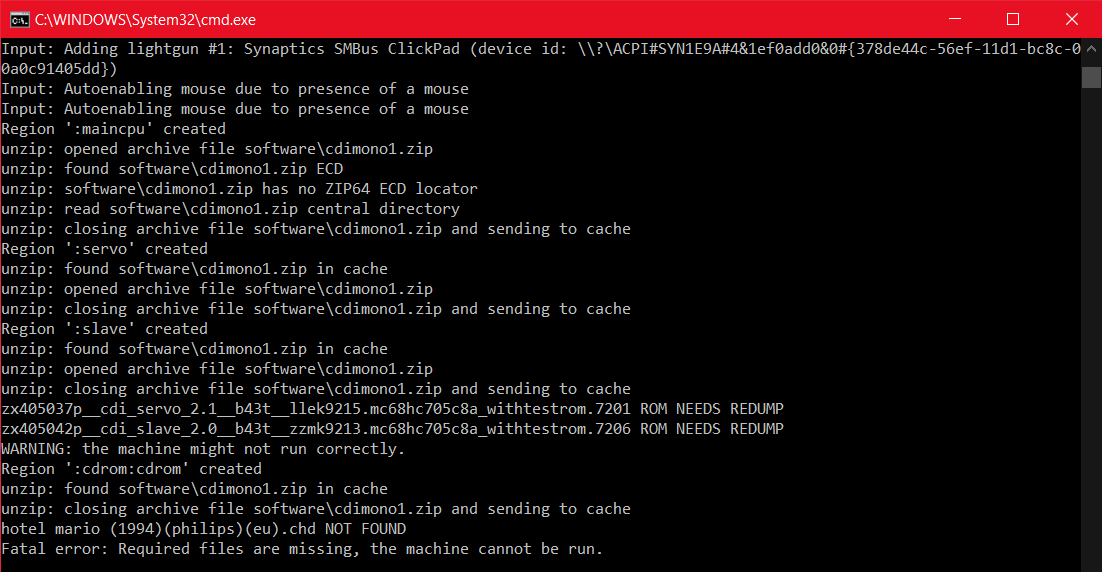The height and width of the screenshot is (572, 1102).
Task: Click the C:\WINDOWS\System32\cmd.exe title text
Action: (x=145, y=20)
